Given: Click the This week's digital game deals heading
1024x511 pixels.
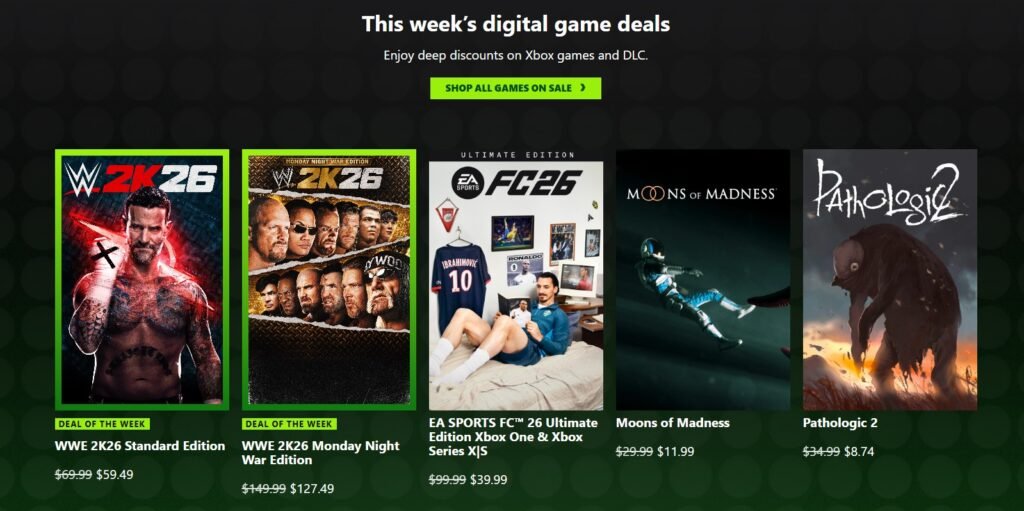Looking at the screenshot, I should (x=516, y=24).
